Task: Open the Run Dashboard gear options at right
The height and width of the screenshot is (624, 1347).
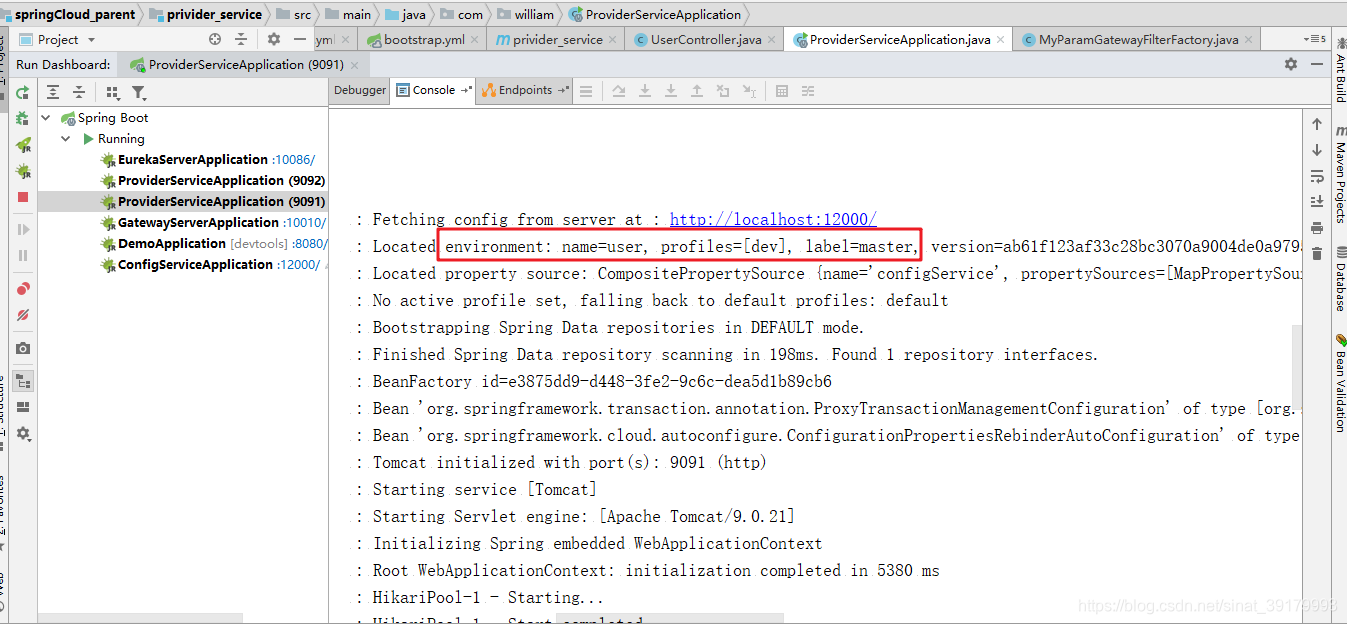Action: [x=1291, y=64]
